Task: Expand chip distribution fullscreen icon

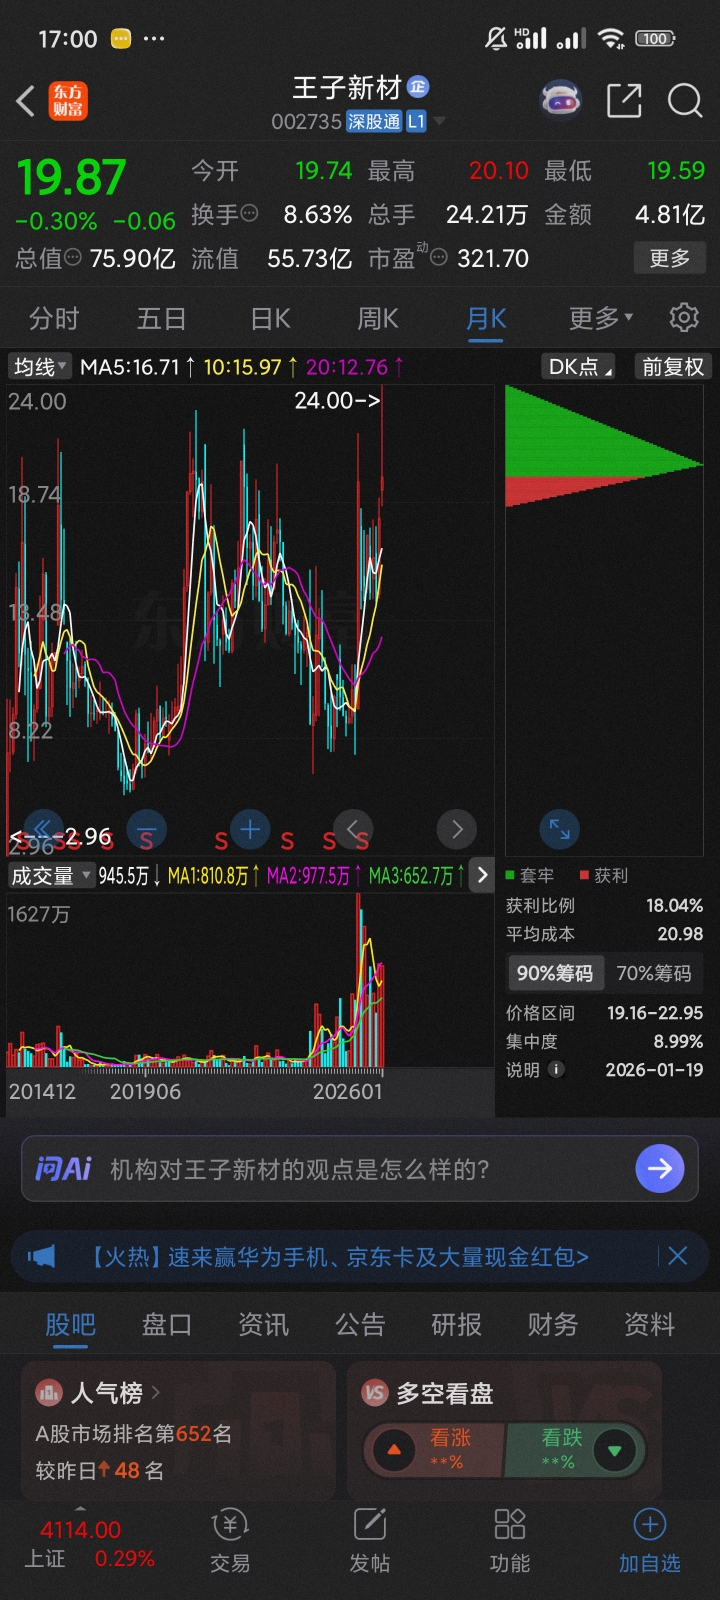Action: tap(560, 829)
